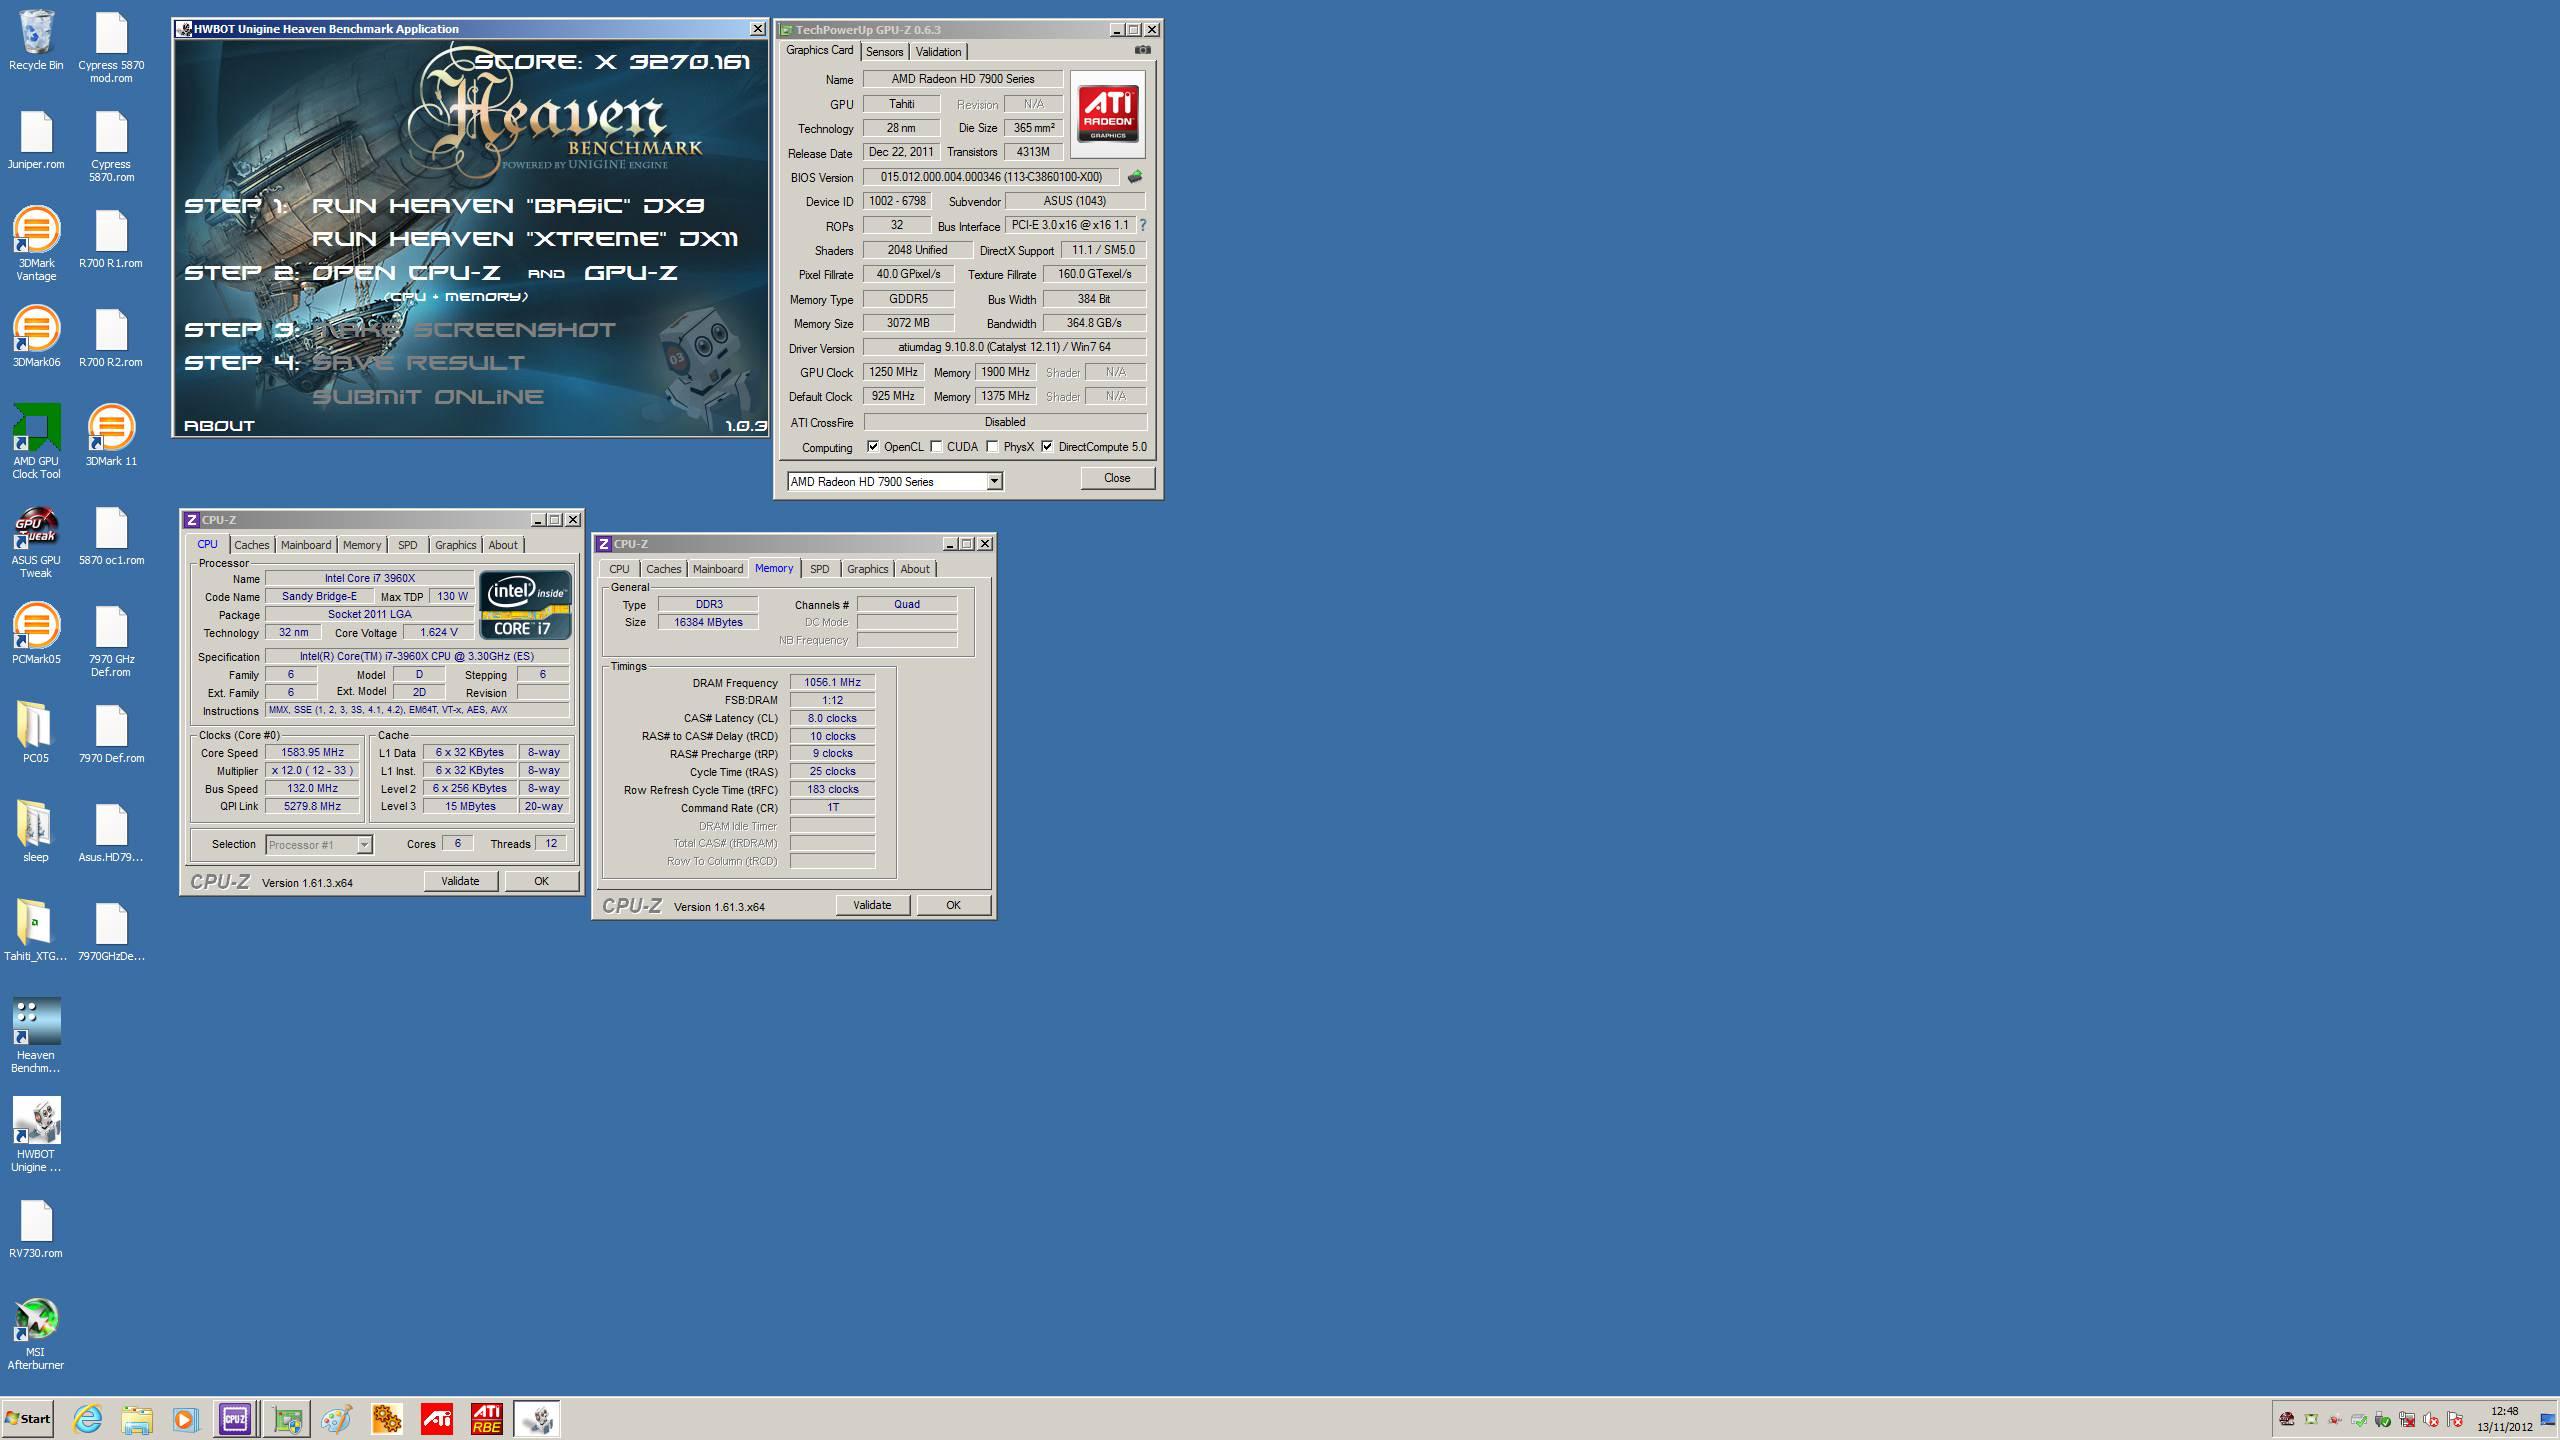Select the sleep folder icon

pos(36,831)
